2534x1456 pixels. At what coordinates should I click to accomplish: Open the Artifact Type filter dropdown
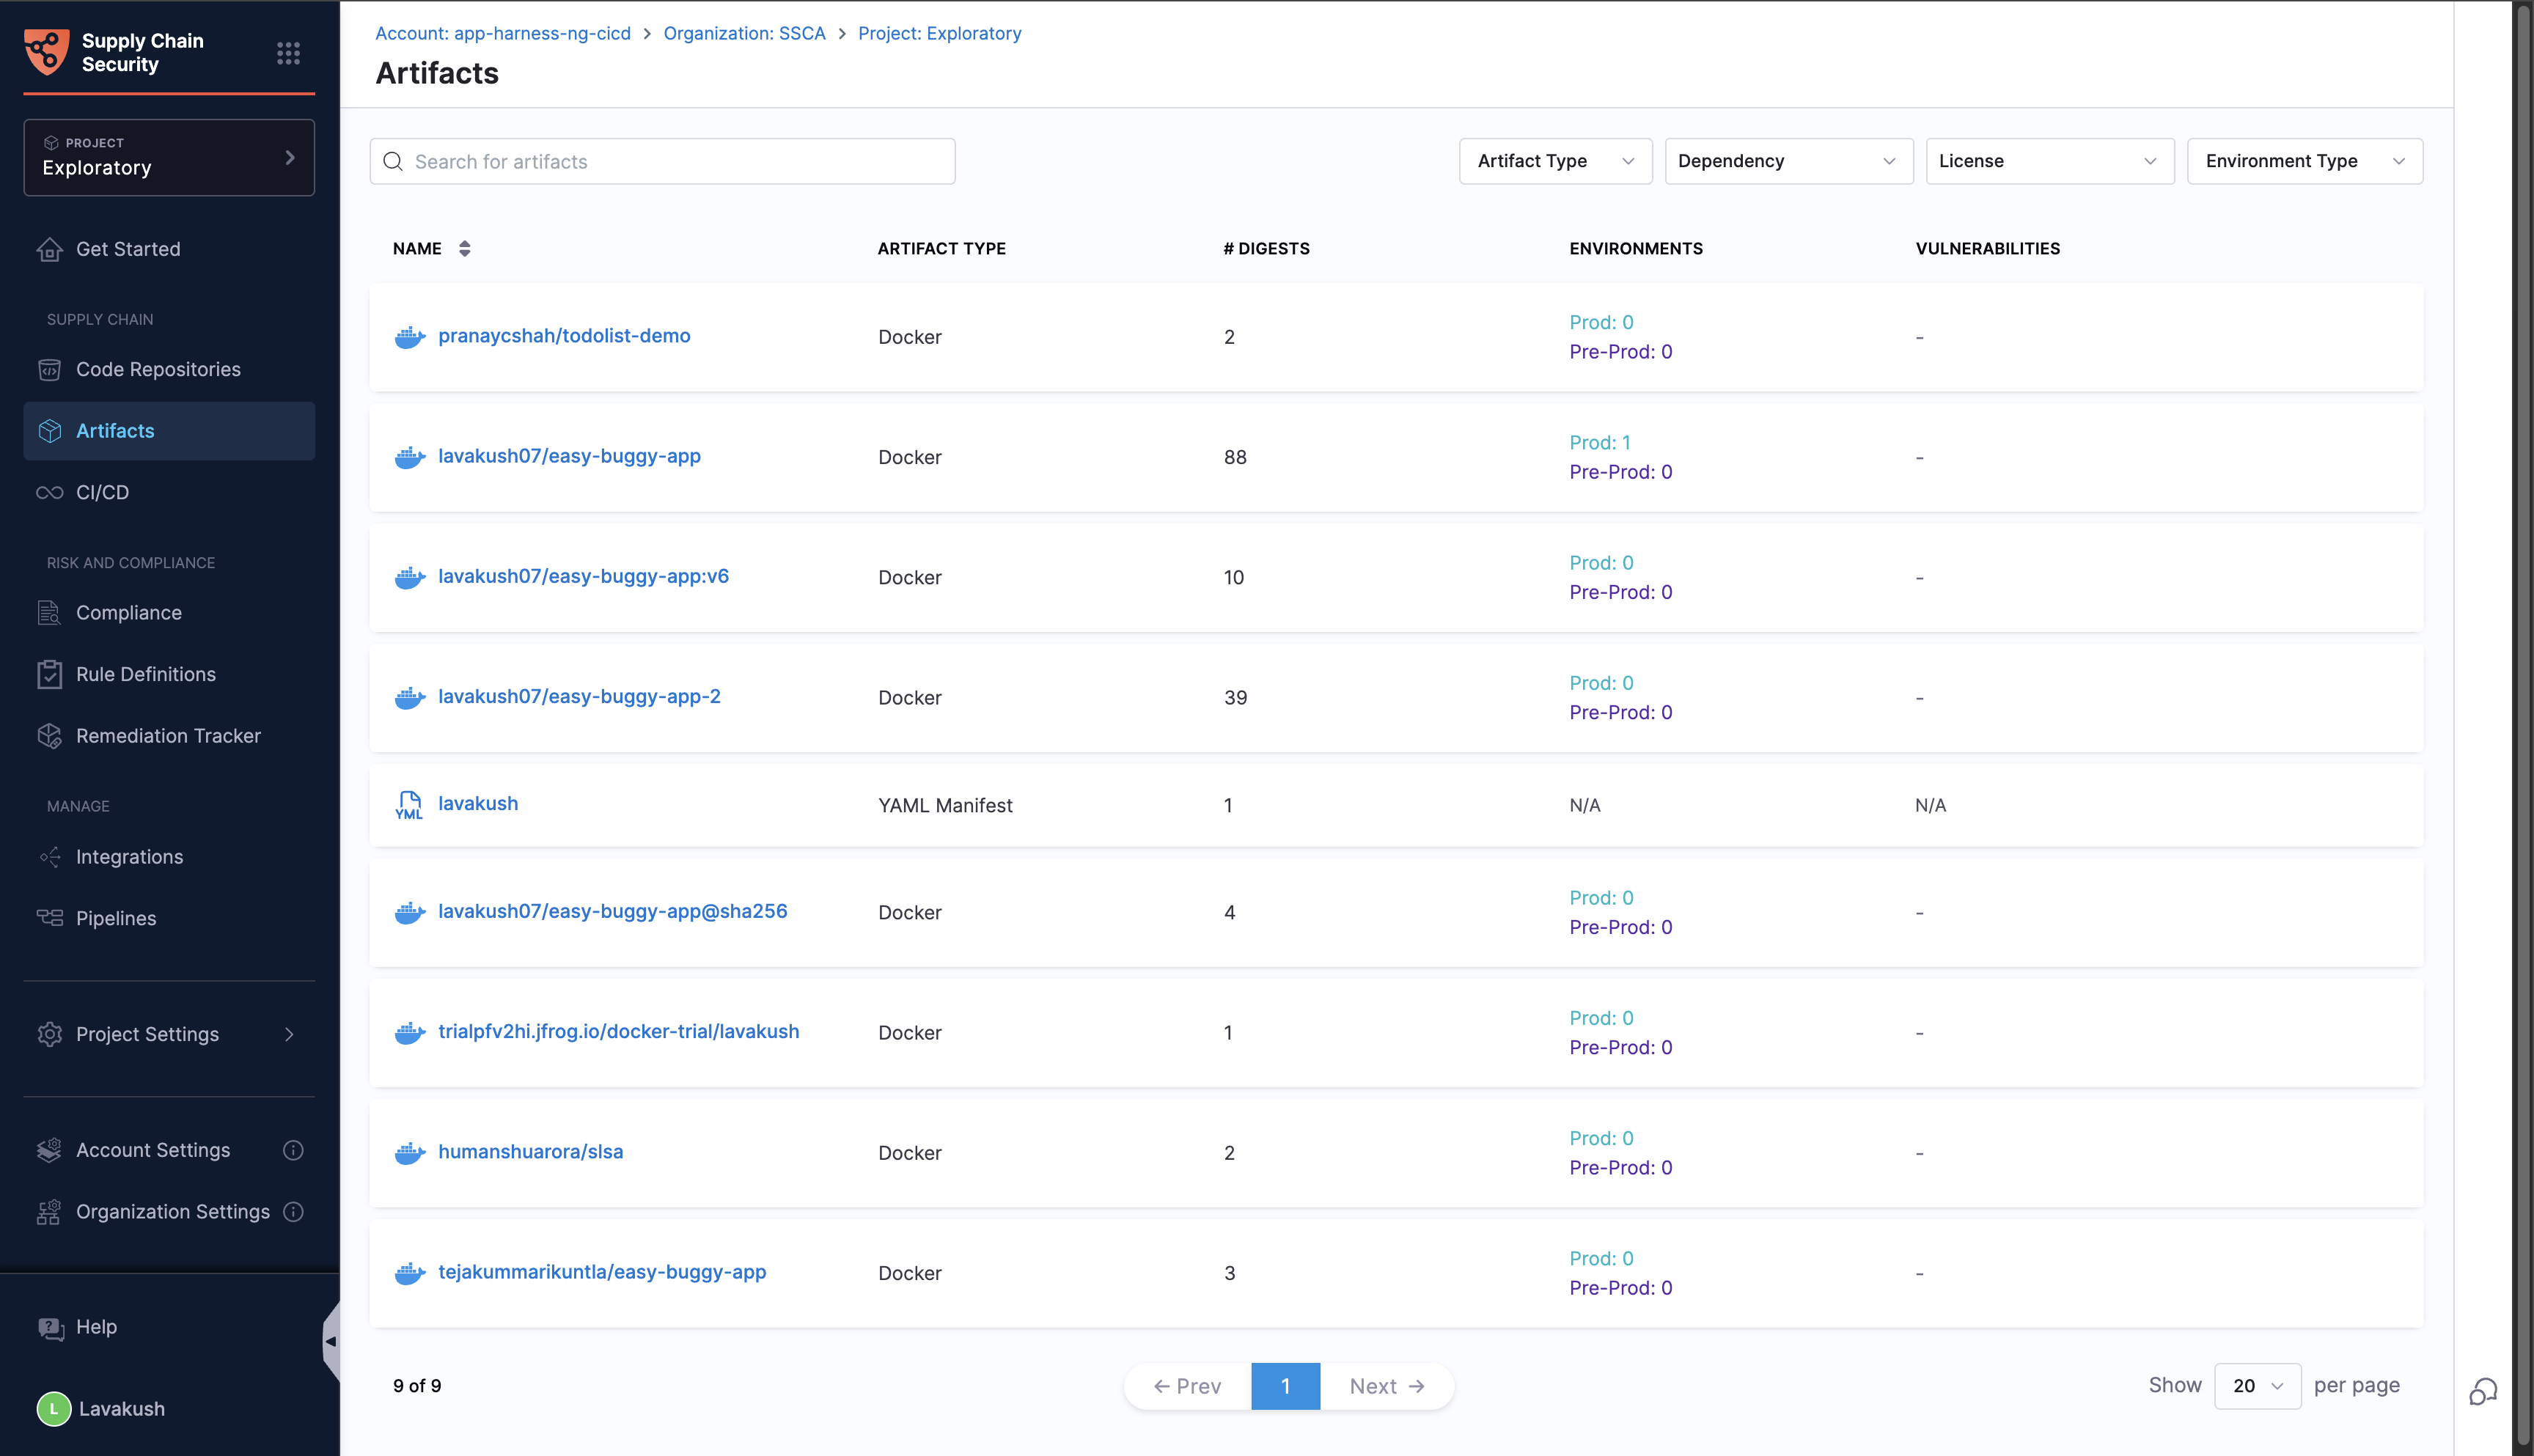[1555, 161]
